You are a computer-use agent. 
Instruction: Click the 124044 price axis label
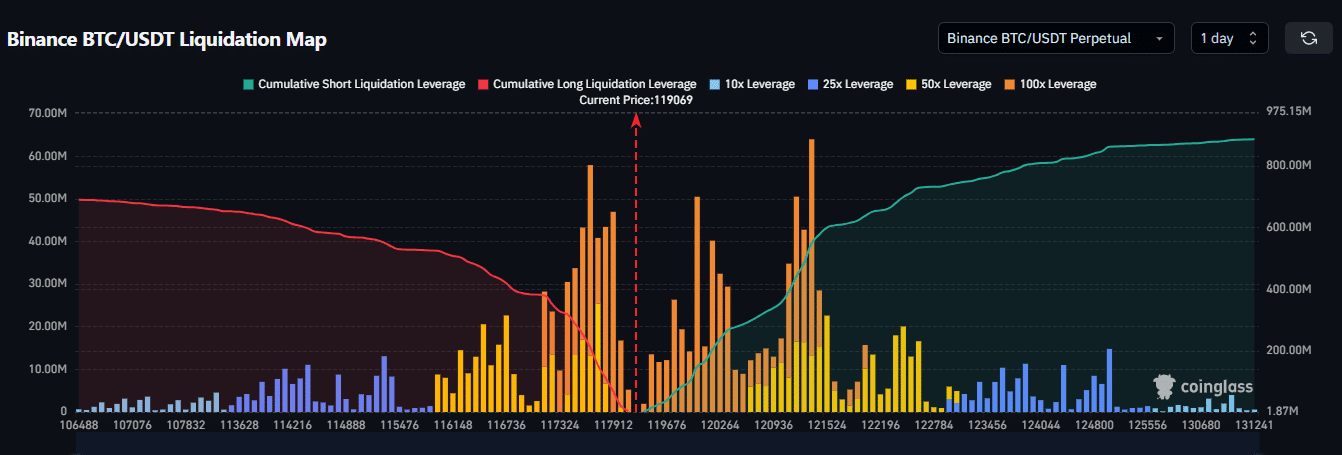point(1041,425)
